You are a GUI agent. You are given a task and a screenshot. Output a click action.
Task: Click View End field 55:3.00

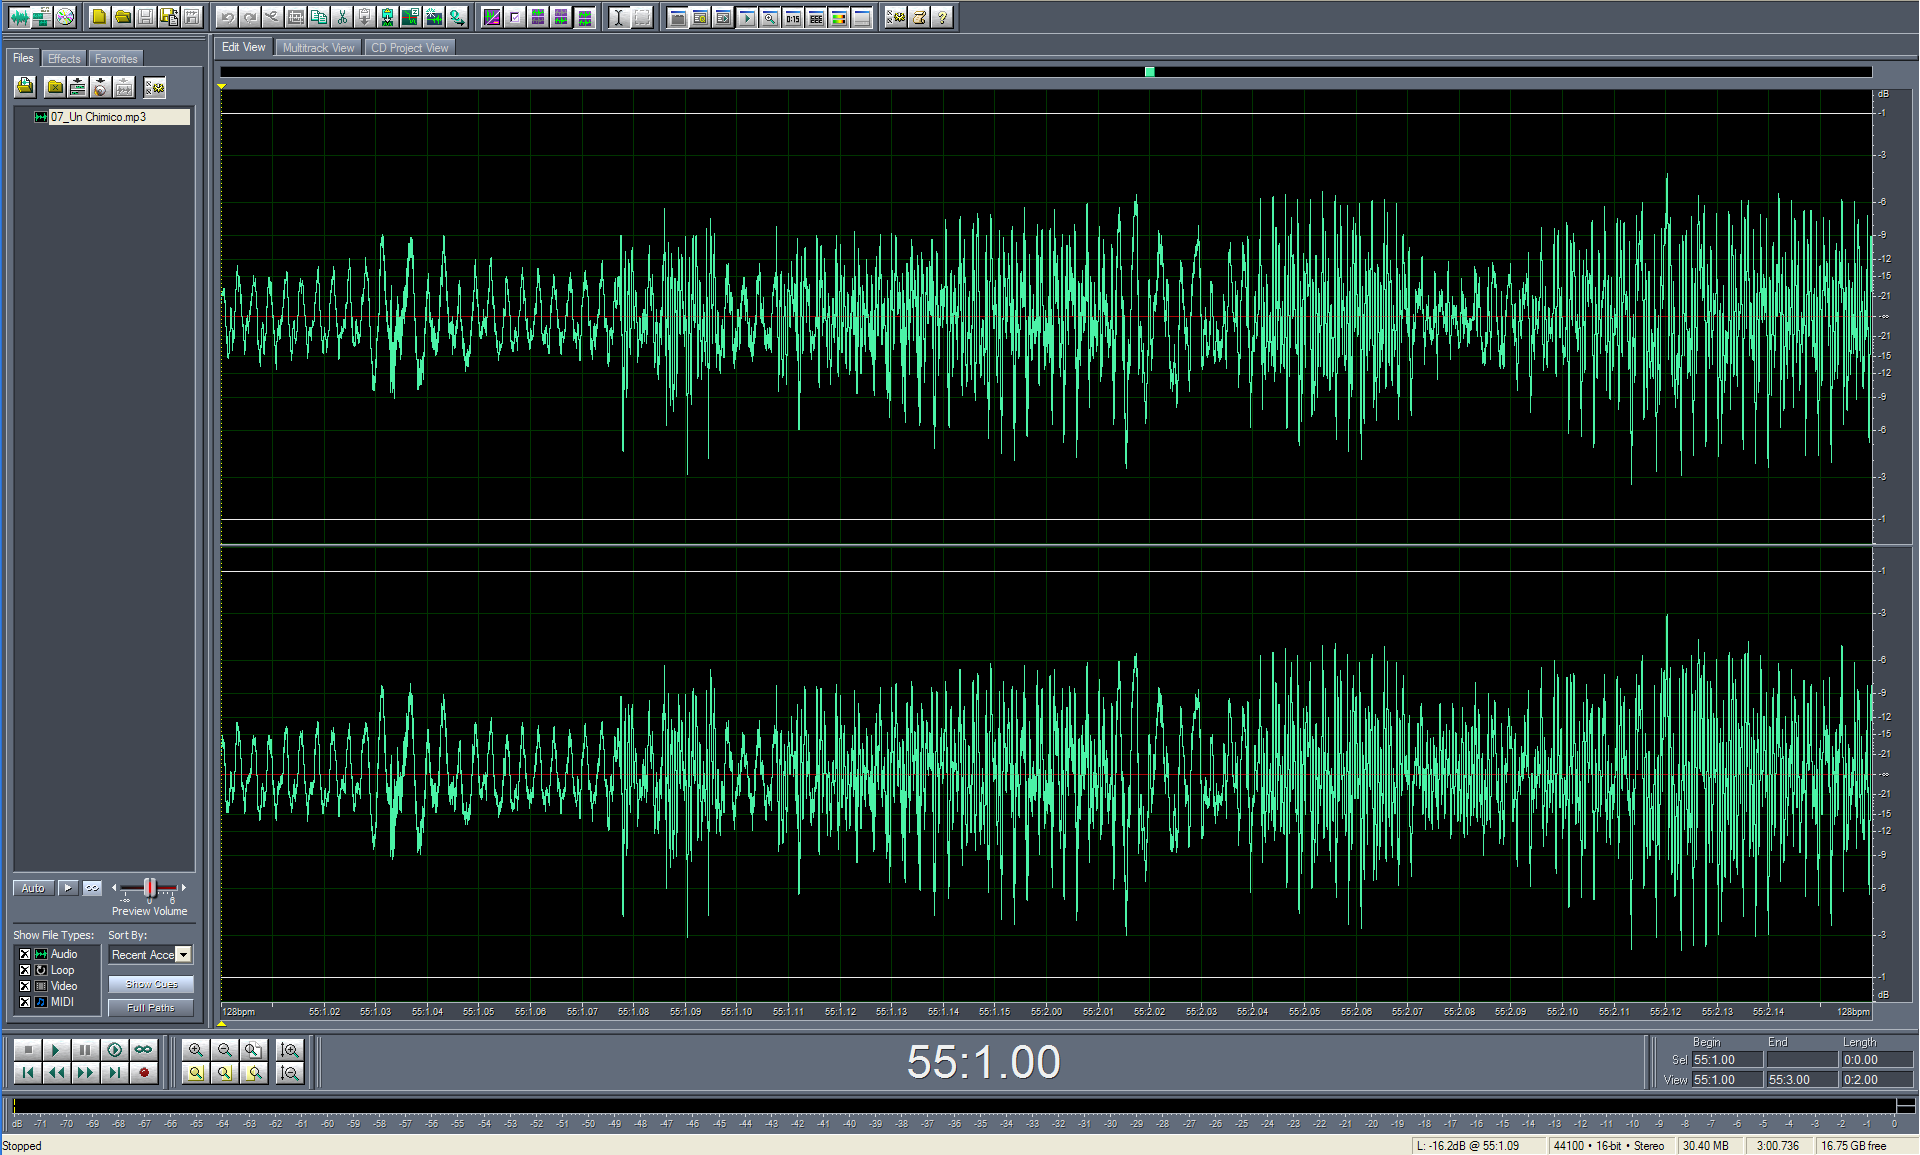1801,1080
